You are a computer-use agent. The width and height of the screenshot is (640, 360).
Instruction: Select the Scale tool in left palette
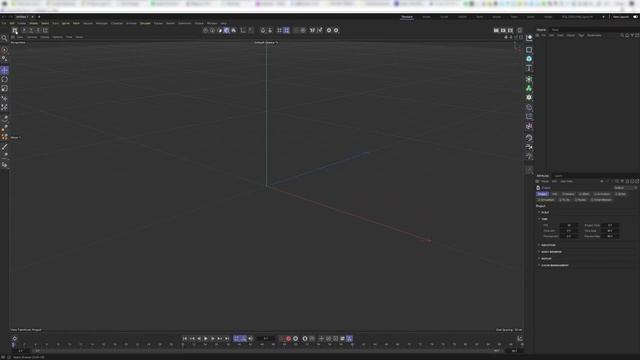4,89
